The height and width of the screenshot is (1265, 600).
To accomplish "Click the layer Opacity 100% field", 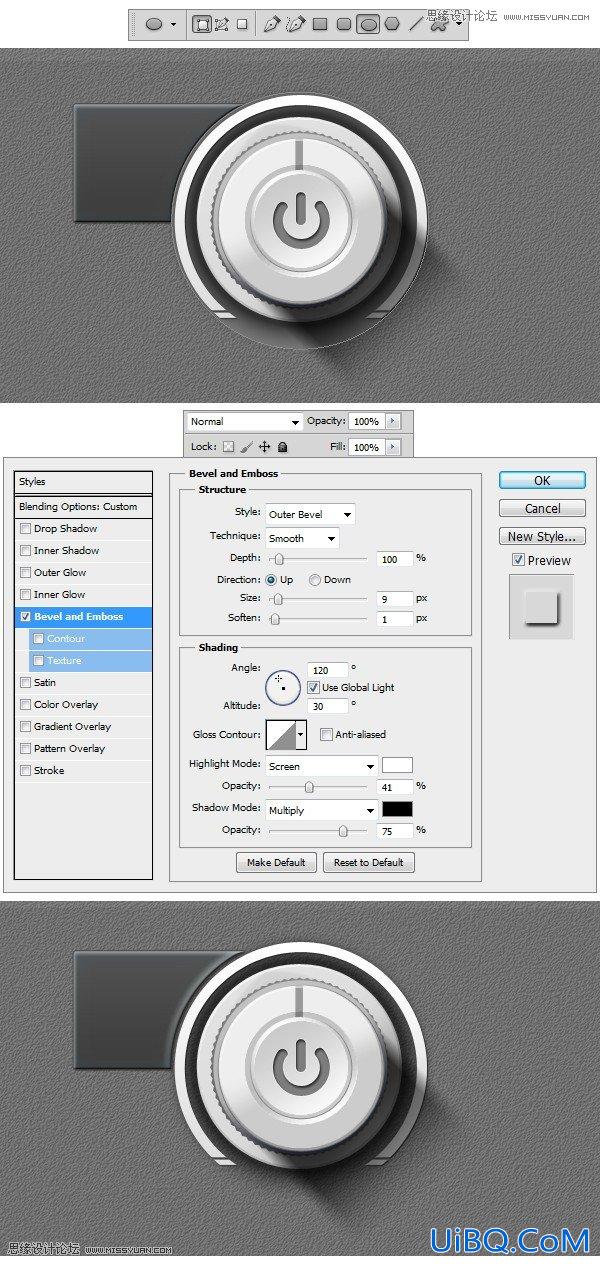I will click(x=367, y=422).
